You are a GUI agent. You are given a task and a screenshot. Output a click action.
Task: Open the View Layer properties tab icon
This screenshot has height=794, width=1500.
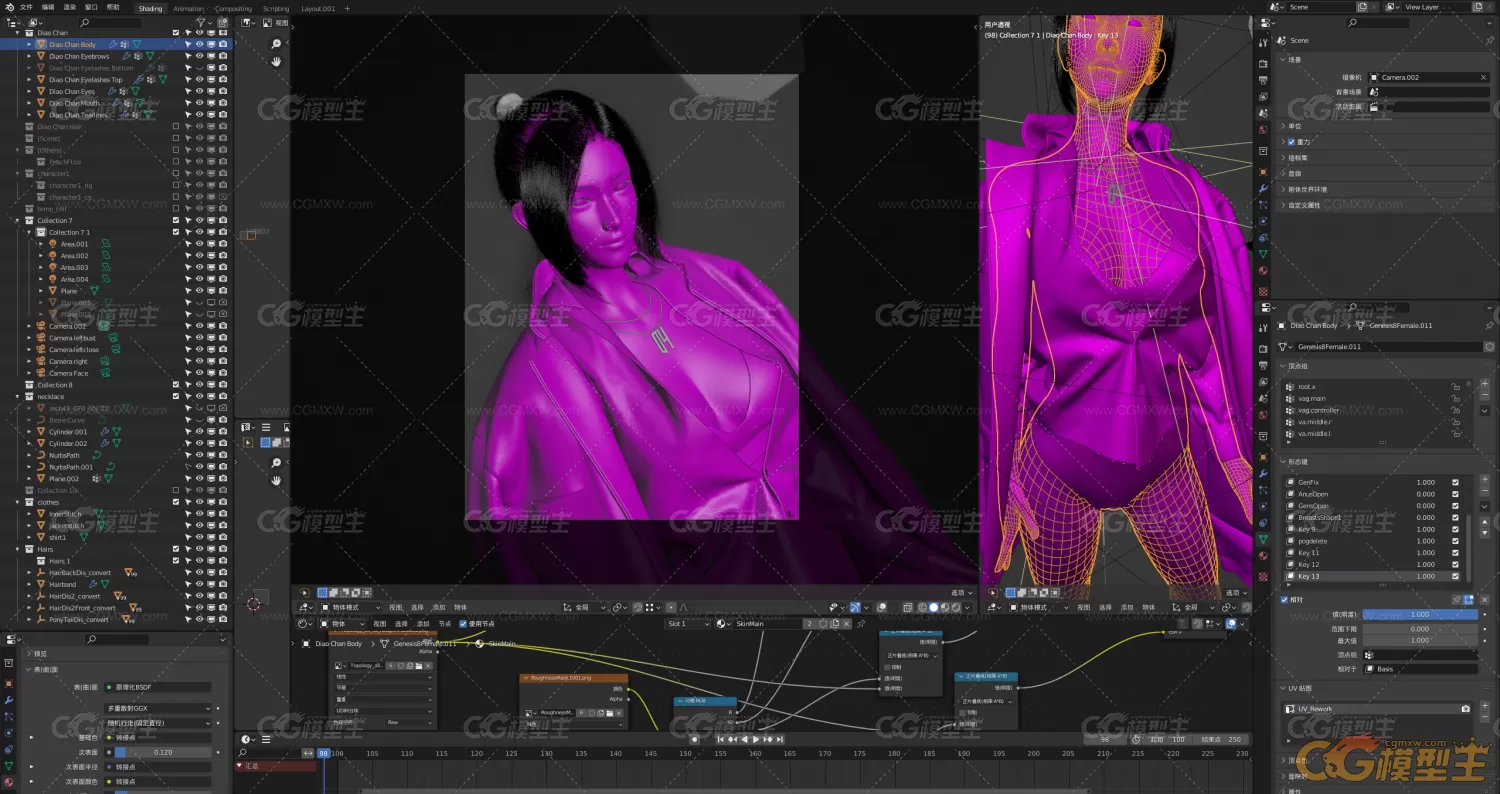coord(1263,96)
